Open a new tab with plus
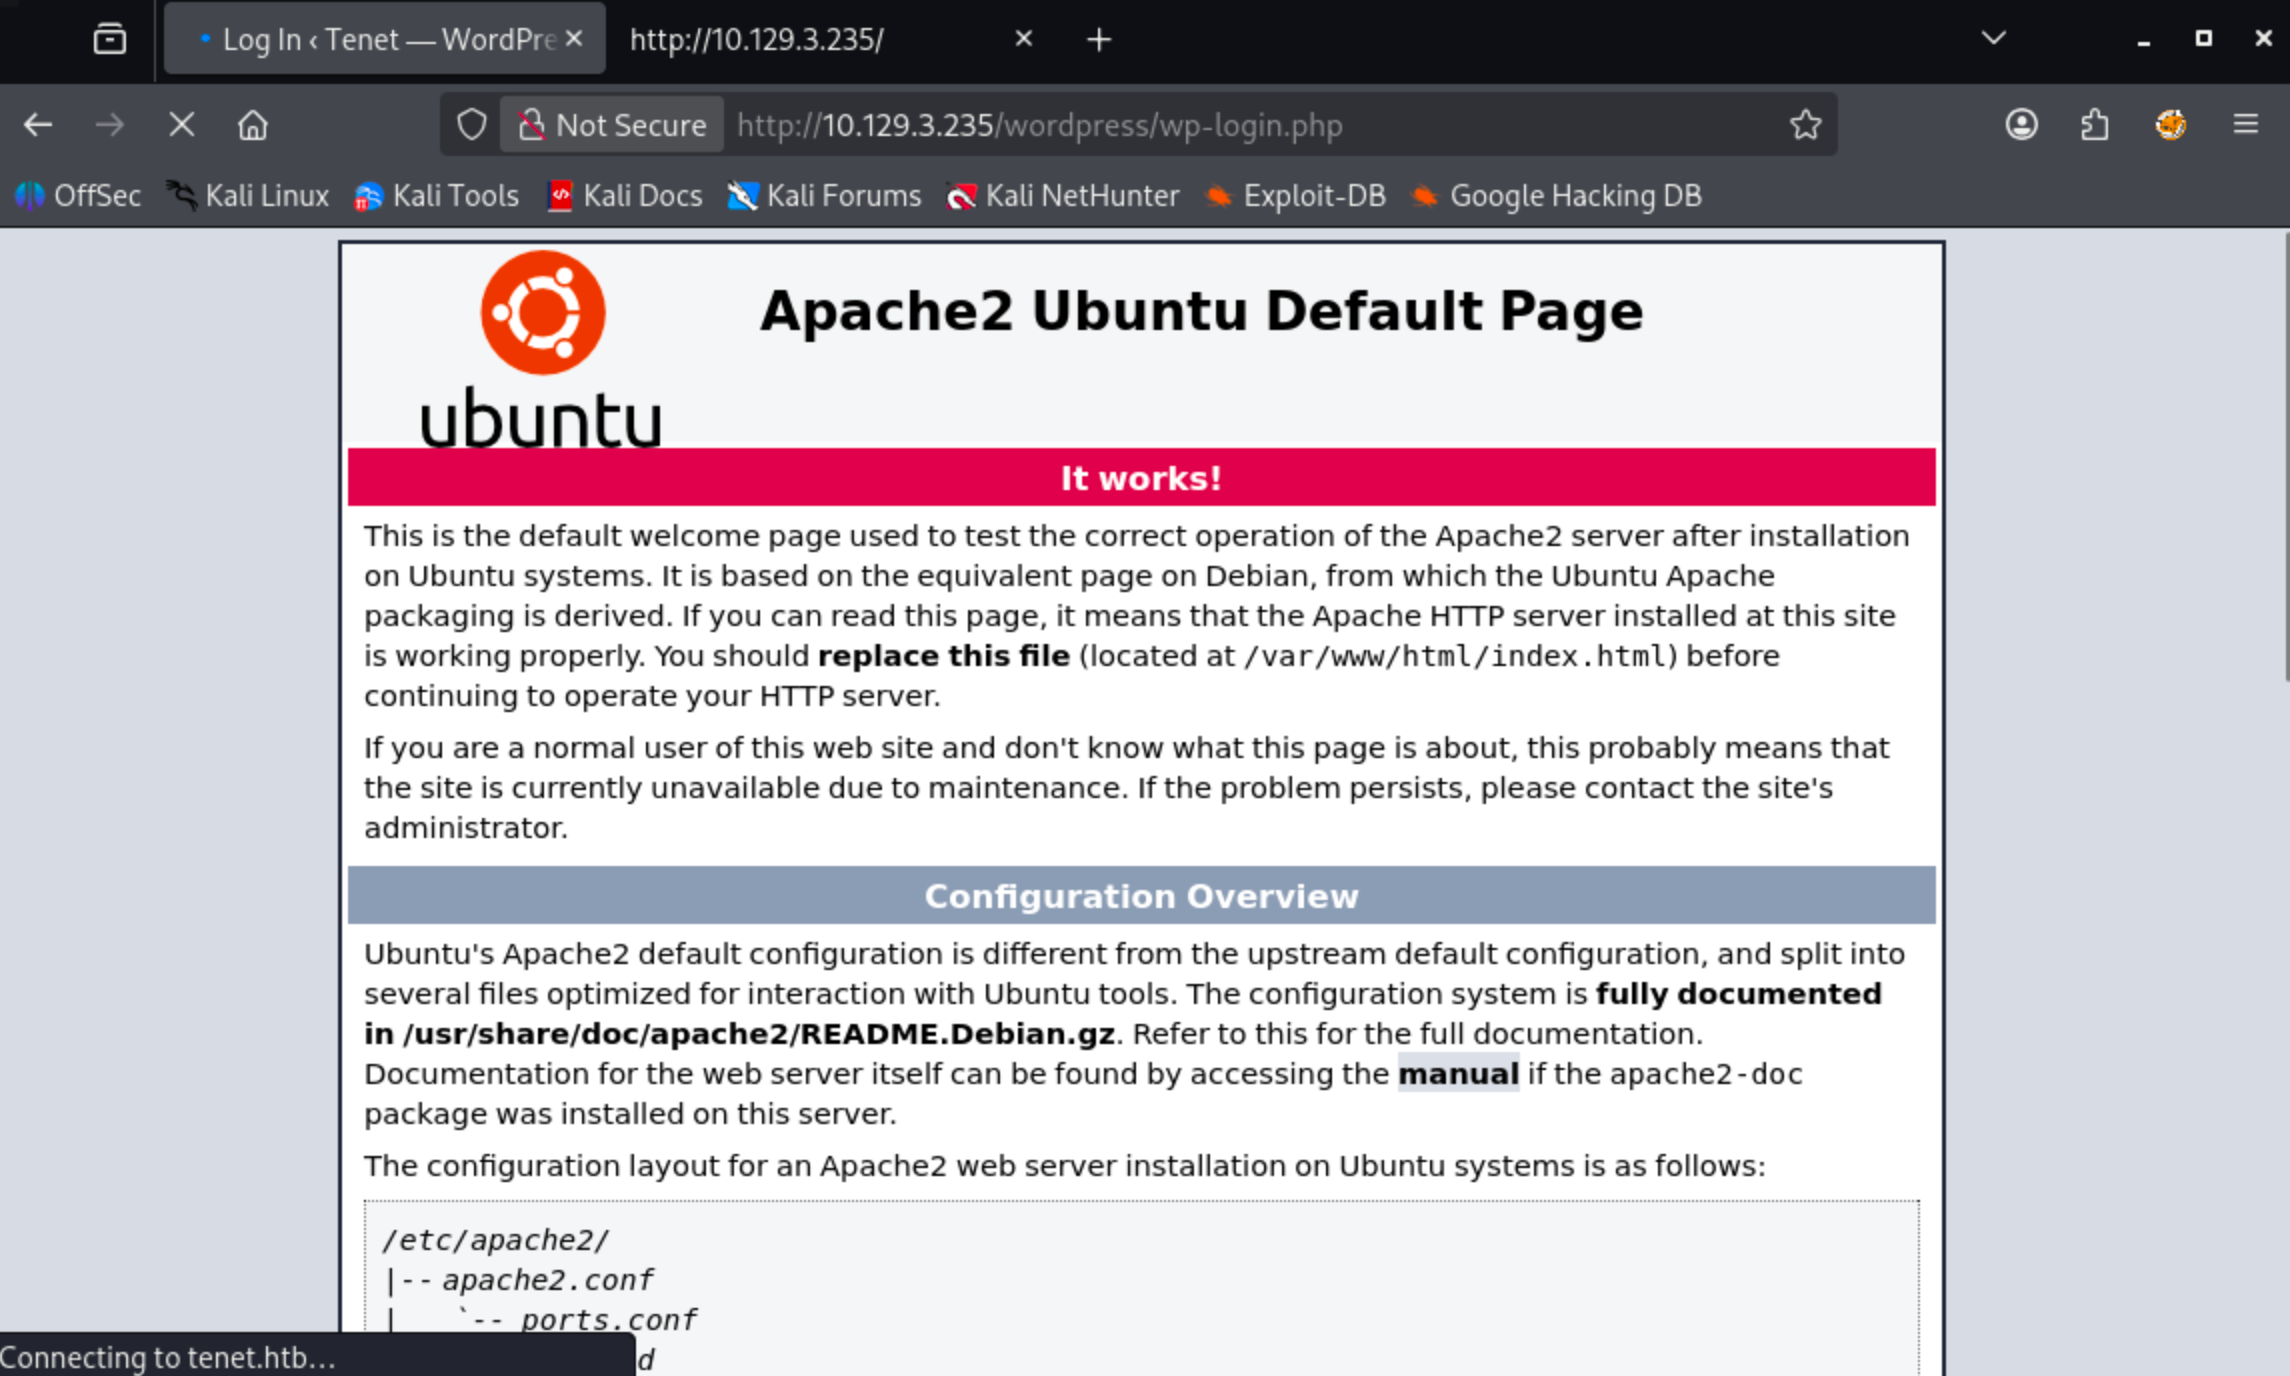The width and height of the screenshot is (2290, 1376). (x=1099, y=39)
